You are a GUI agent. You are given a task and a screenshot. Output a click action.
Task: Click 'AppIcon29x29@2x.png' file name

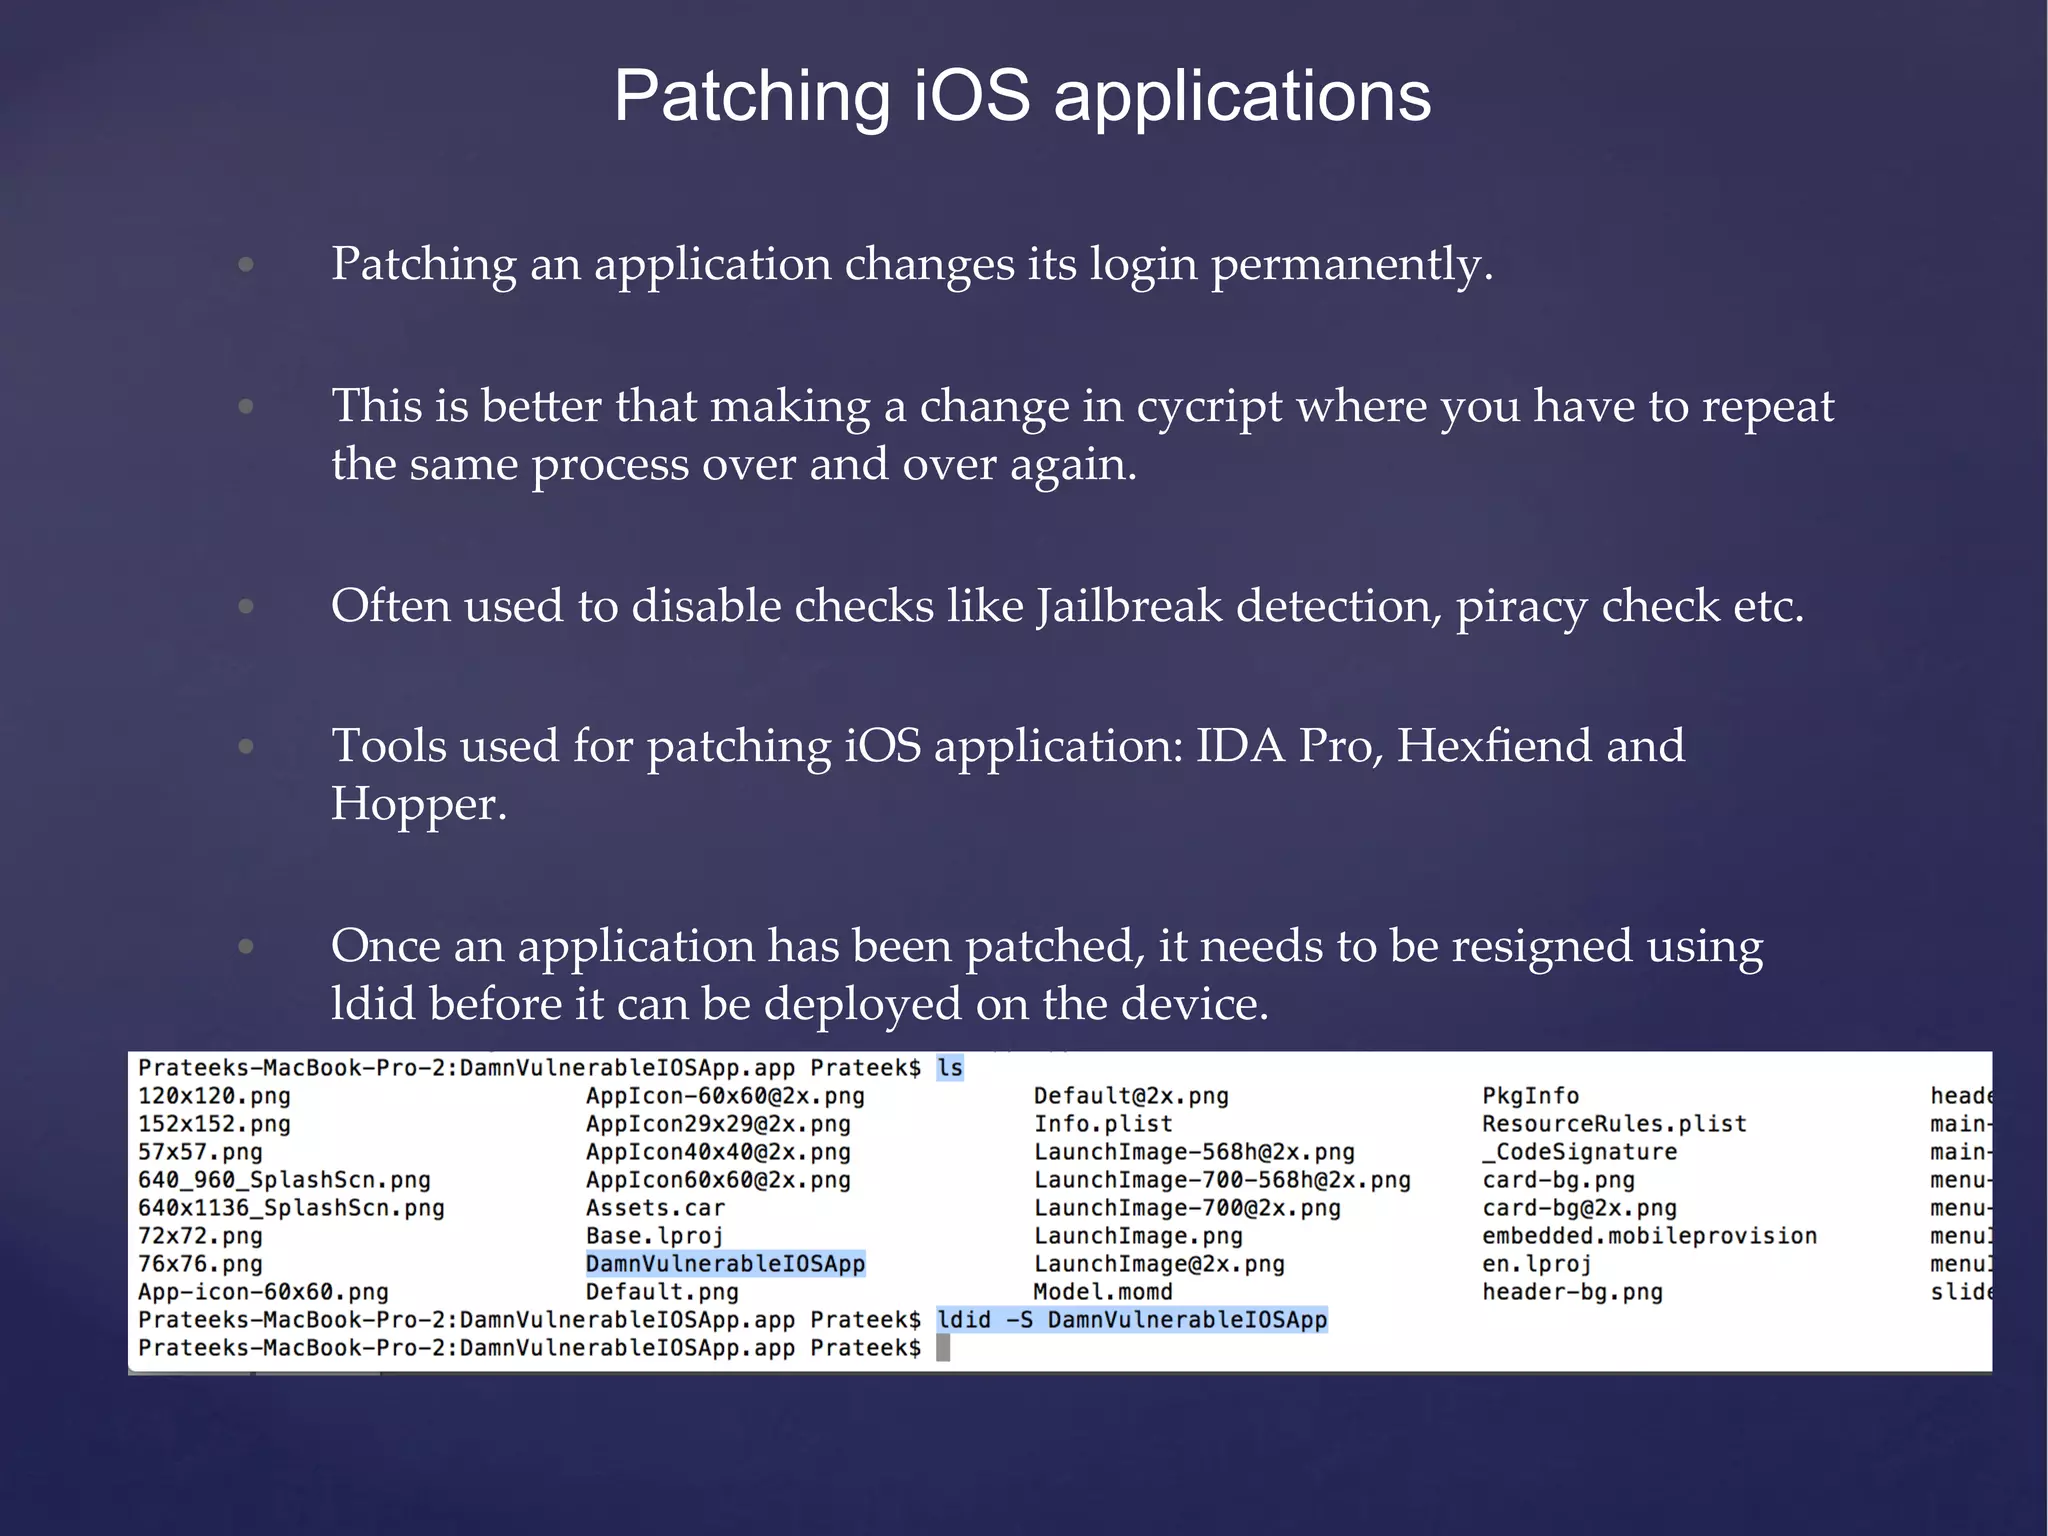(718, 1124)
